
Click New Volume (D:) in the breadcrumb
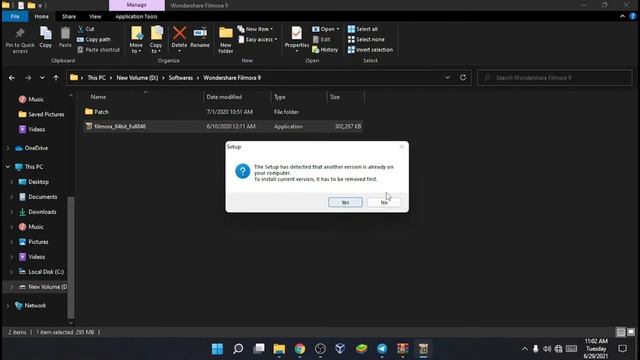click(137, 78)
